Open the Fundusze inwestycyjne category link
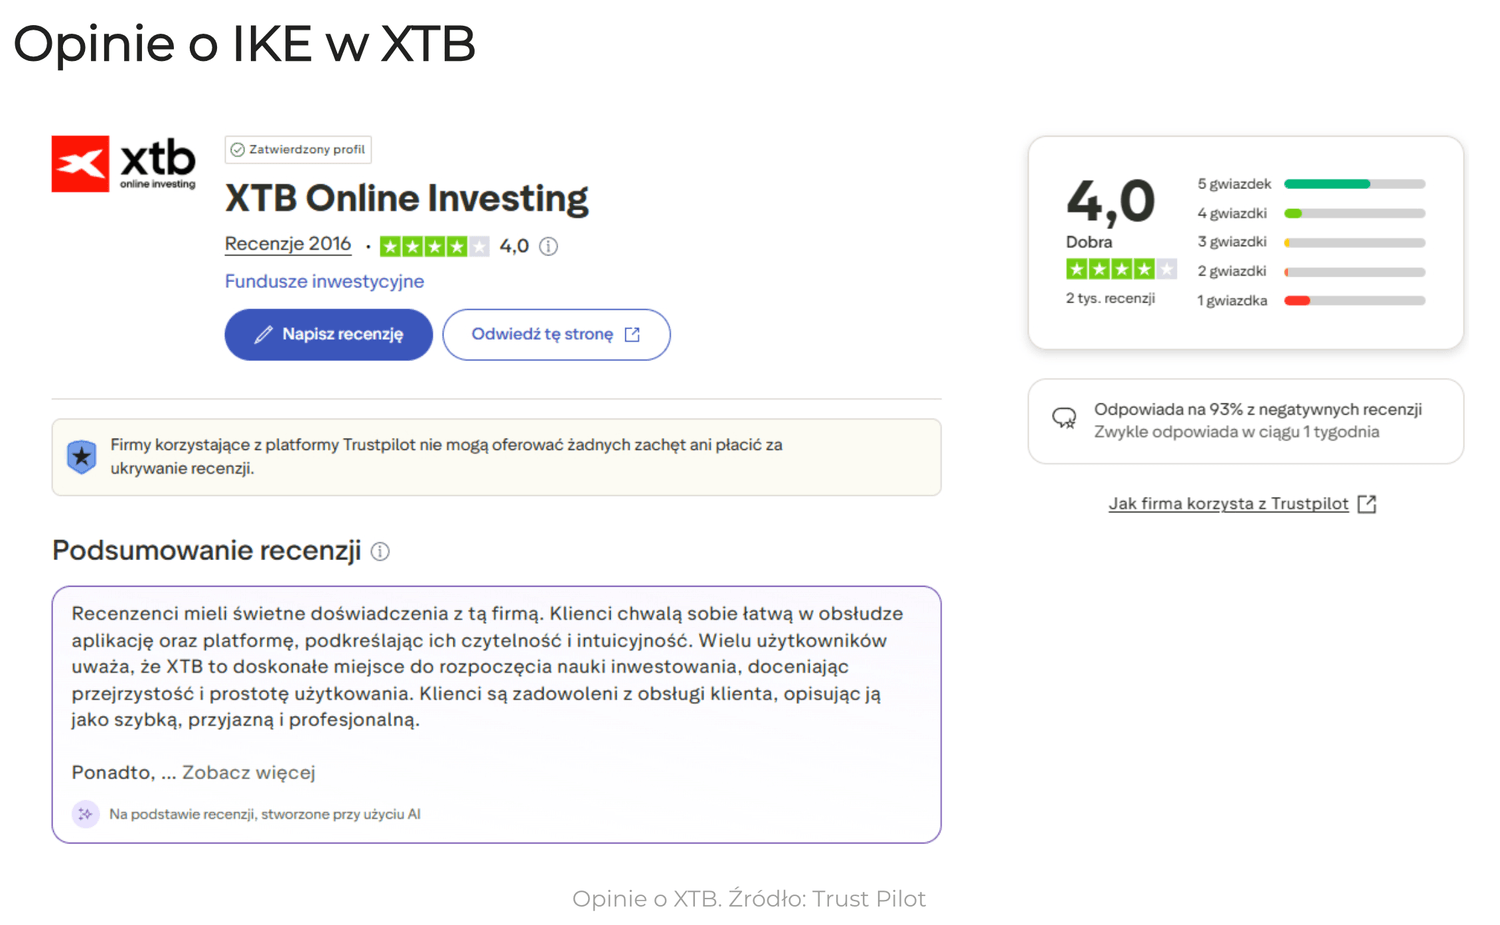The width and height of the screenshot is (1500, 925). coord(324,281)
